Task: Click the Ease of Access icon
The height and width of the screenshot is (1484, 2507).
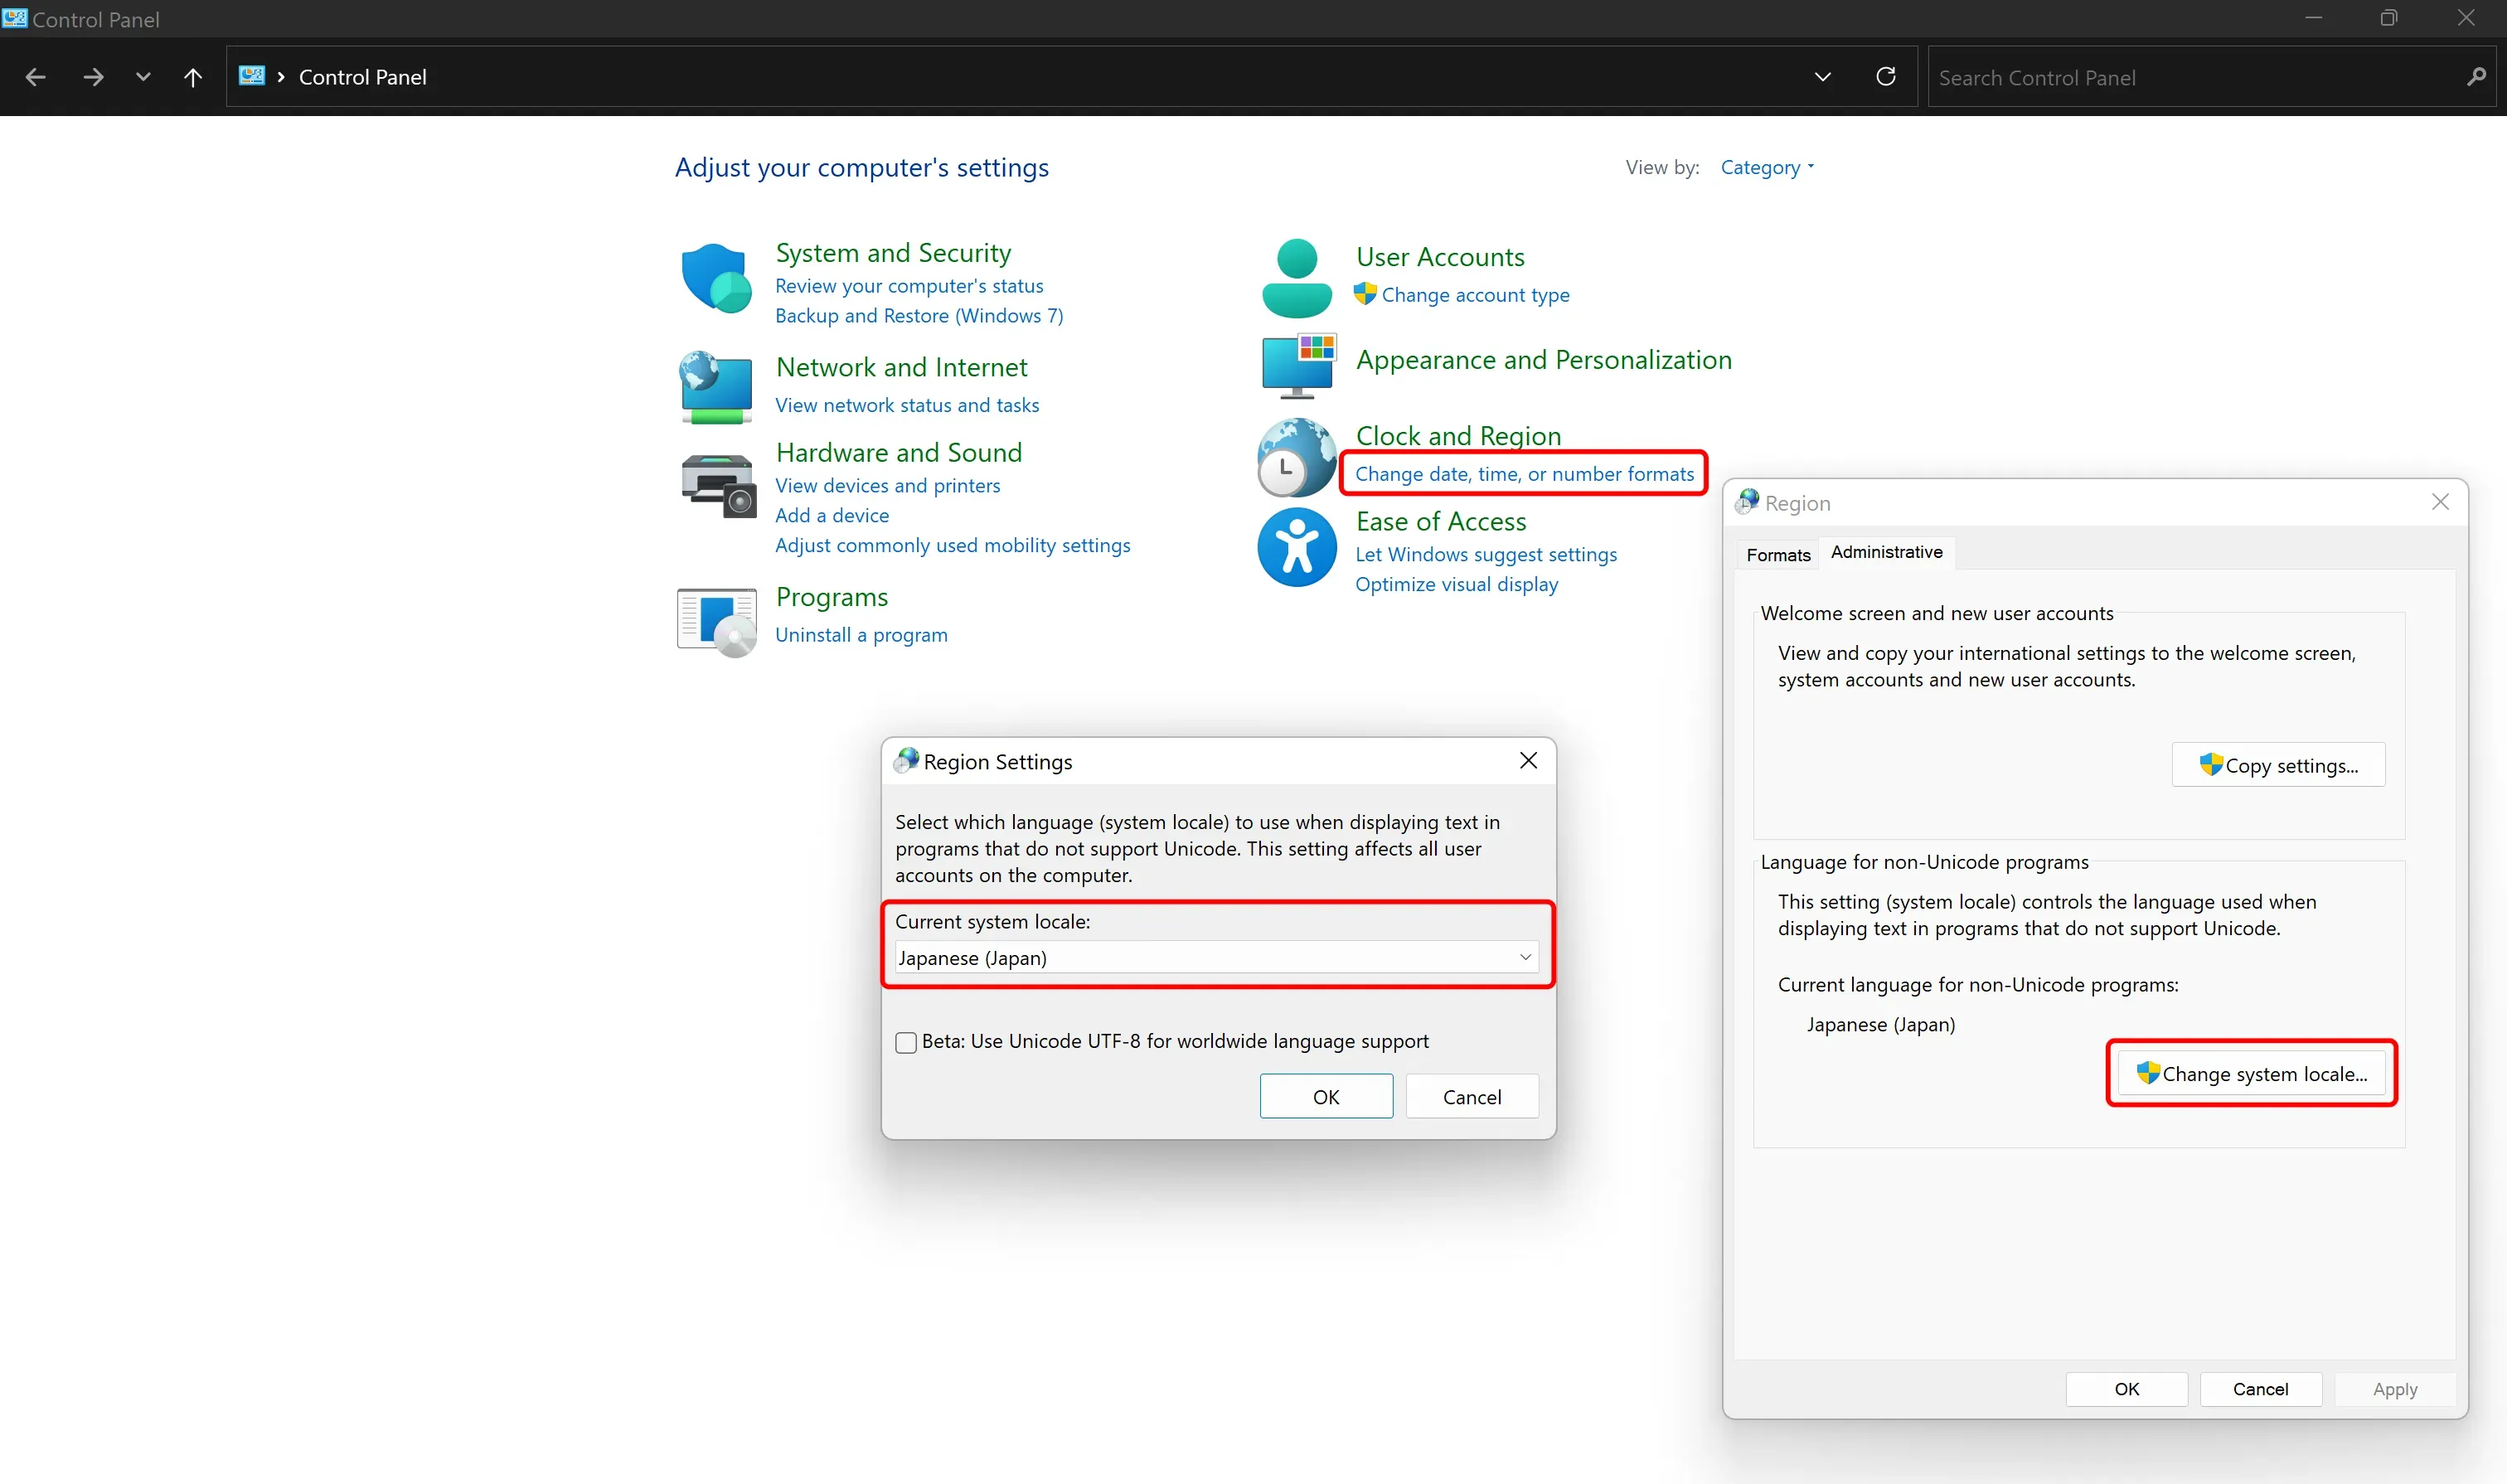Action: pos(1296,546)
